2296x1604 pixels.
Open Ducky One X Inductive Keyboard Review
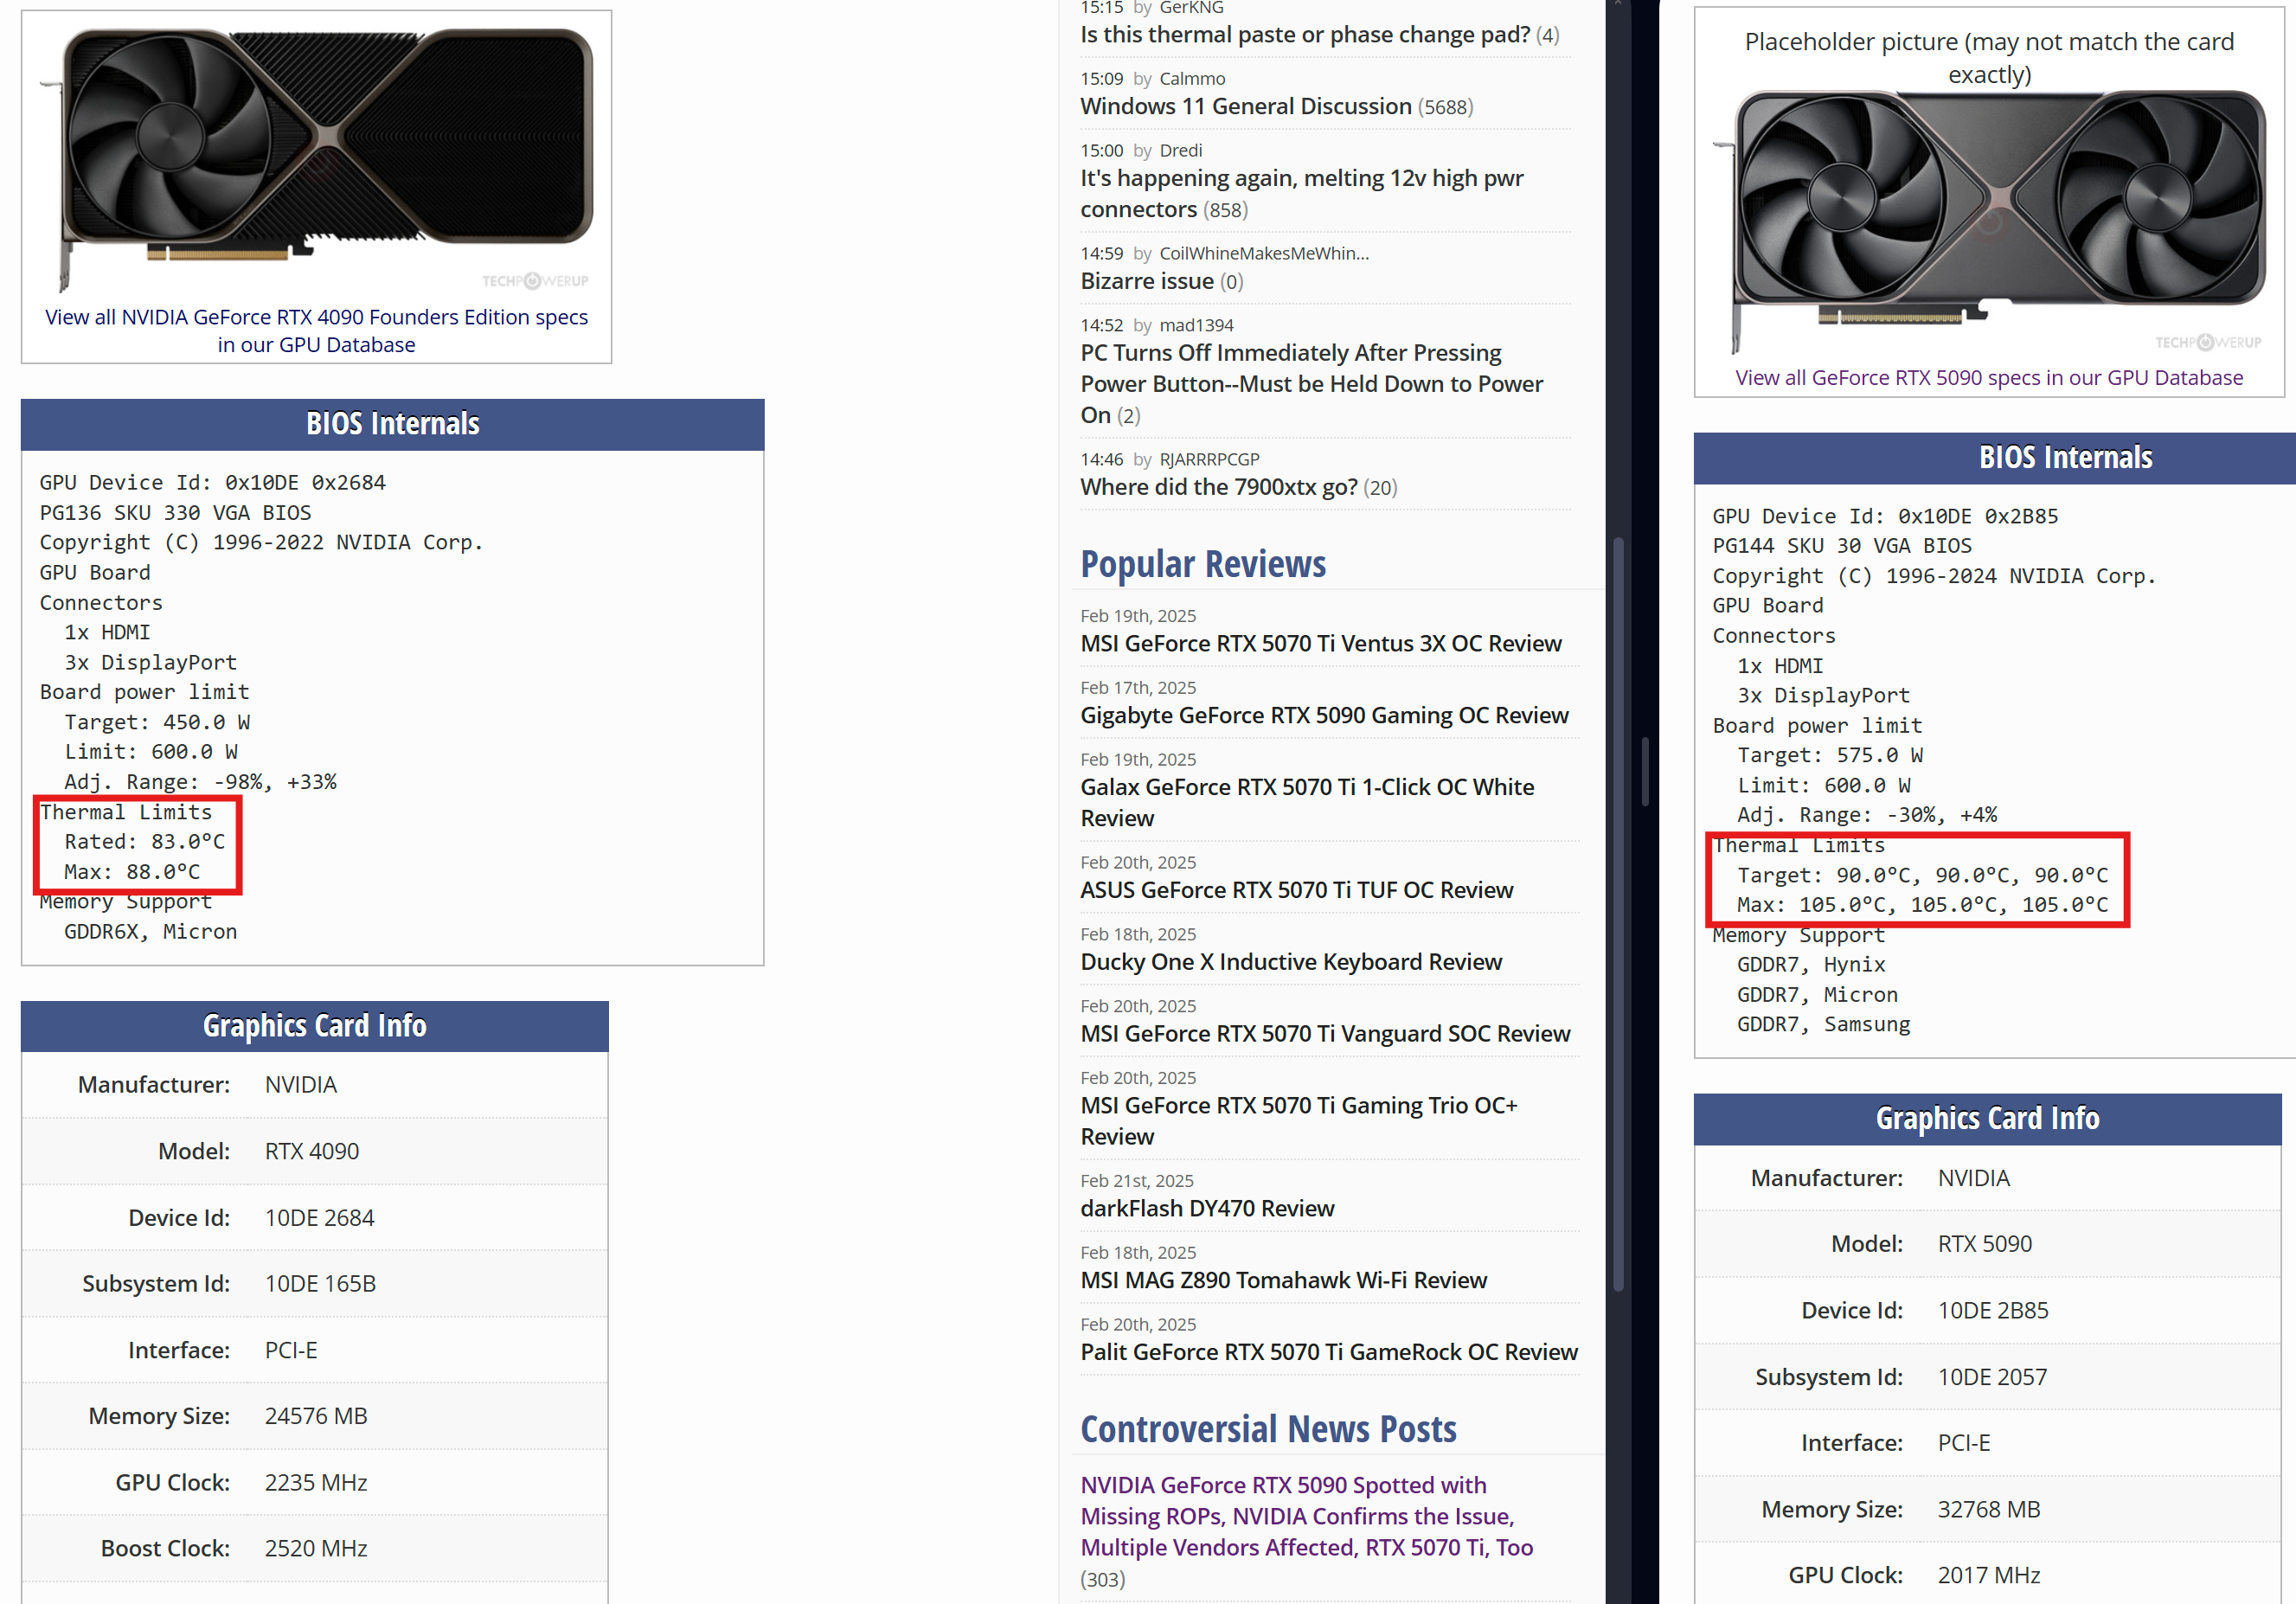[1290, 962]
